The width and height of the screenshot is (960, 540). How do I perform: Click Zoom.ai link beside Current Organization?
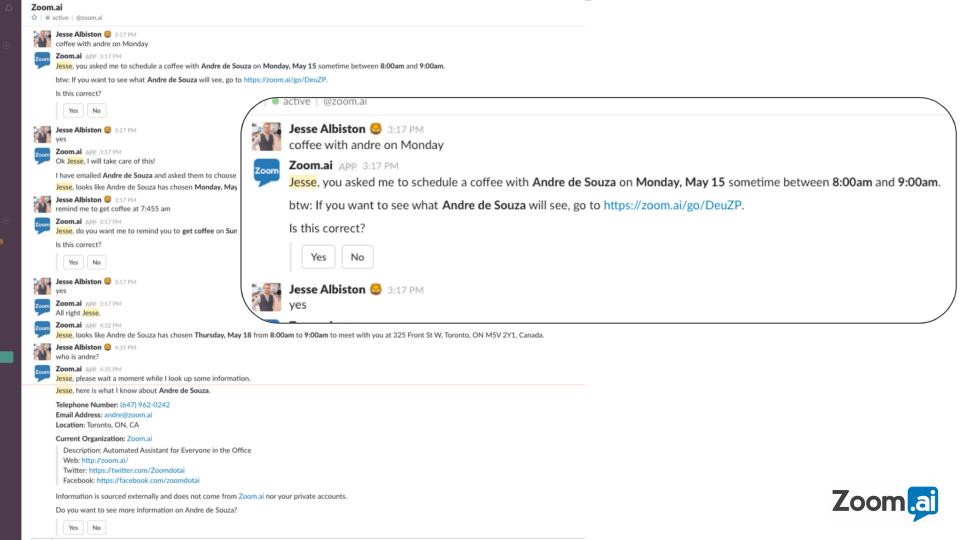click(139, 438)
